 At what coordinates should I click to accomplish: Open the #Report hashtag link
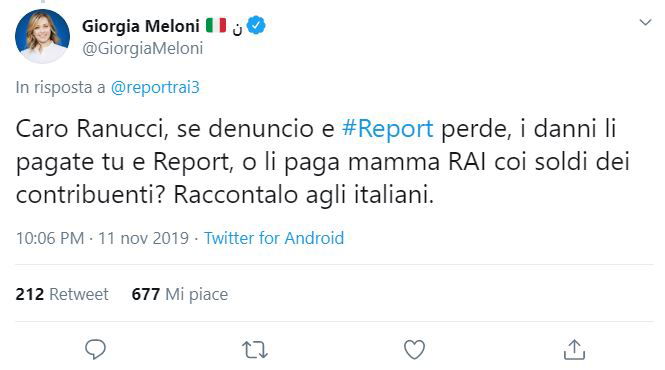388,129
